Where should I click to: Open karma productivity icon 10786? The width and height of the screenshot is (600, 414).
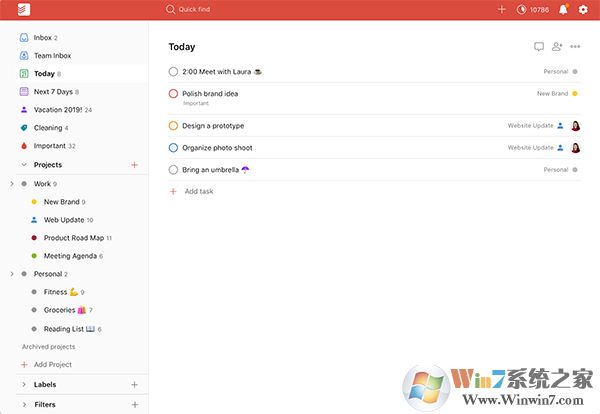pyautogui.click(x=521, y=10)
